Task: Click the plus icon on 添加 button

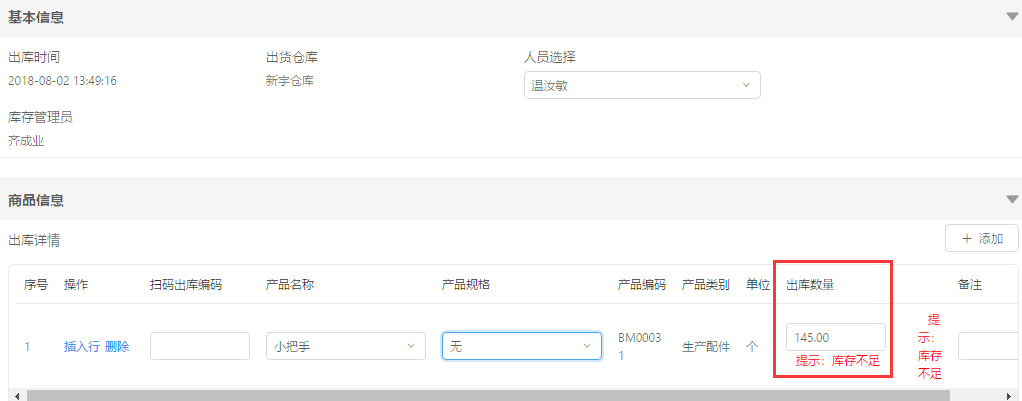Action: (967, 239)
